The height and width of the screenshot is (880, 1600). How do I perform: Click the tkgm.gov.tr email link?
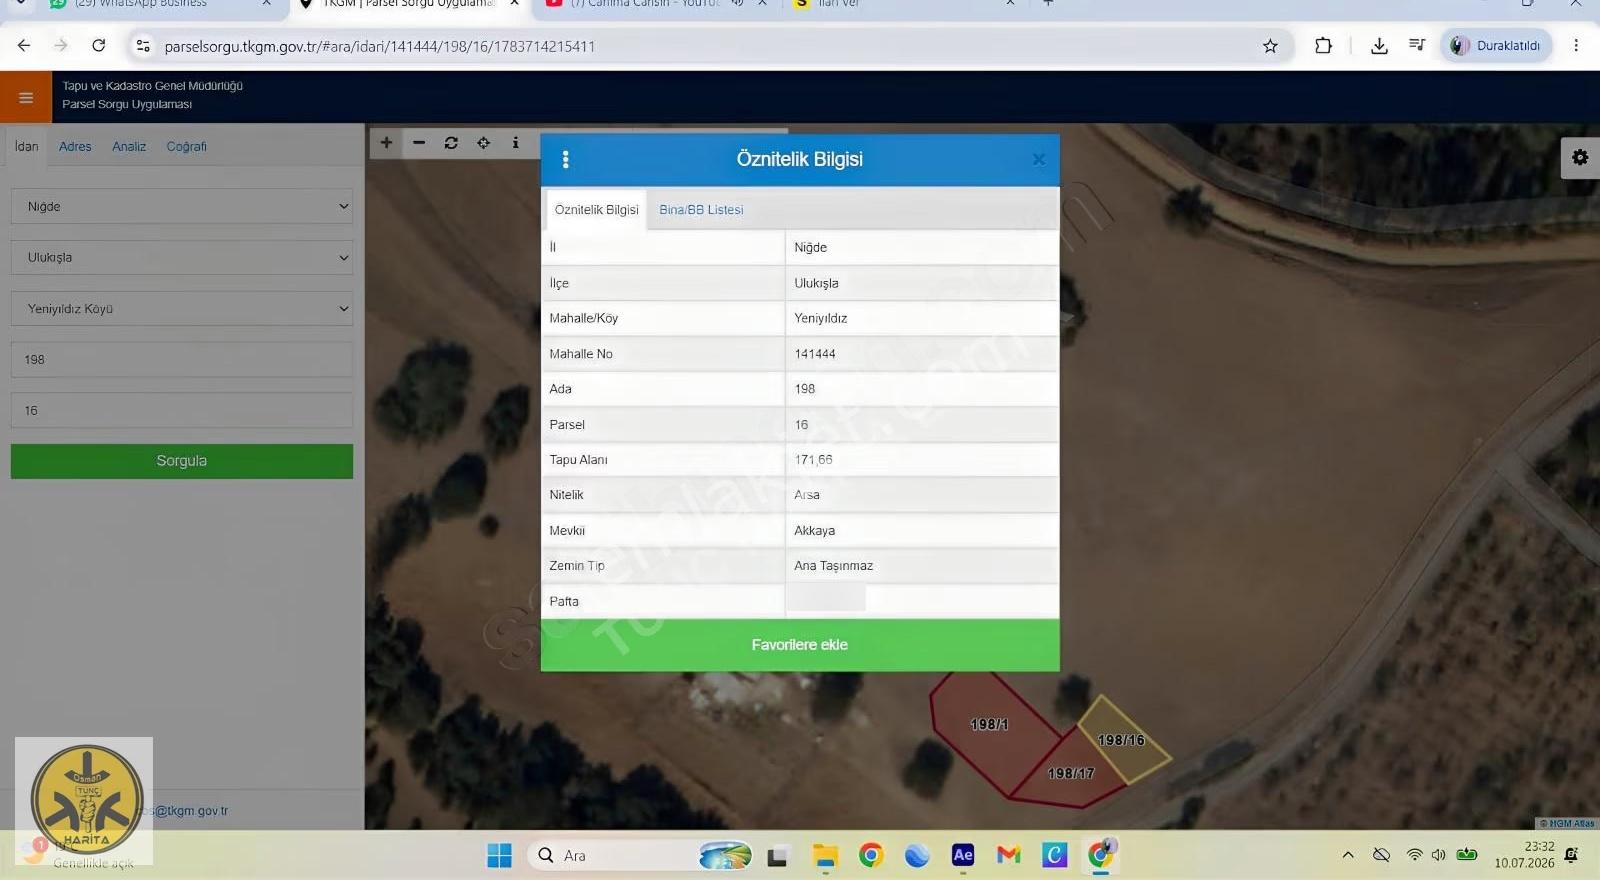pyautogui.click(x=188, y=811)
